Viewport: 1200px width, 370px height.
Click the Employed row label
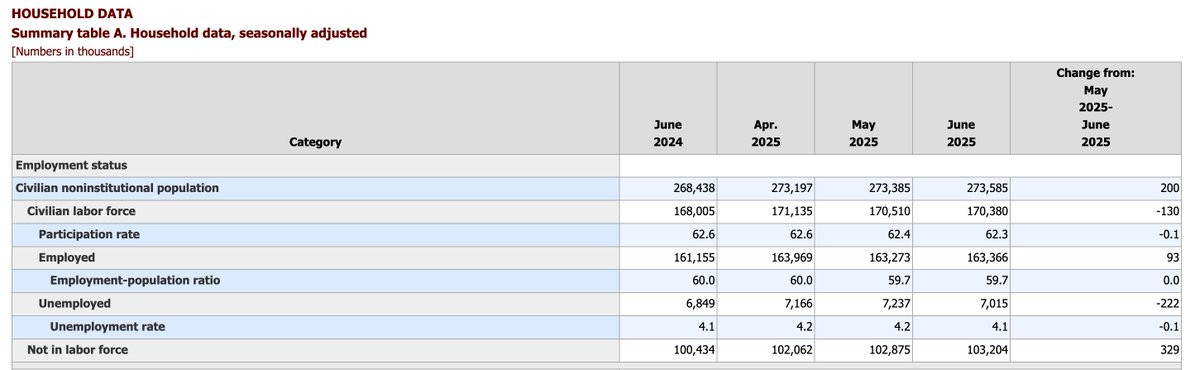[67, 257]
